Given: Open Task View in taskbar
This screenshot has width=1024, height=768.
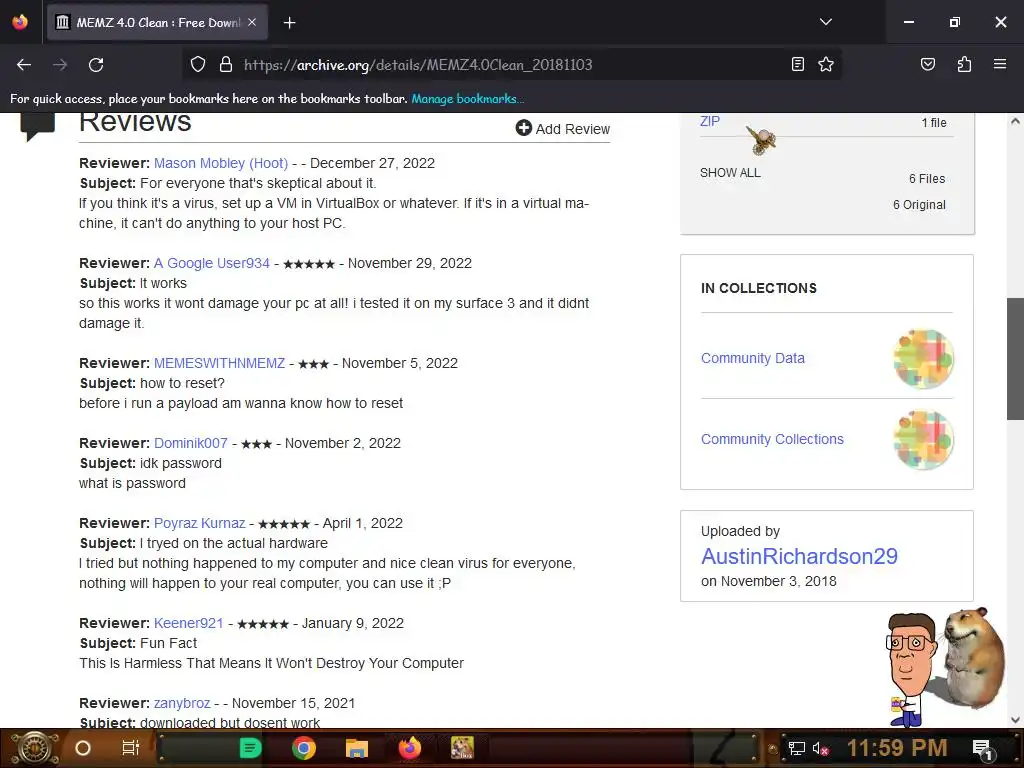Looking at the screenshot, I should pyautogui.click(x=131, y=748).
